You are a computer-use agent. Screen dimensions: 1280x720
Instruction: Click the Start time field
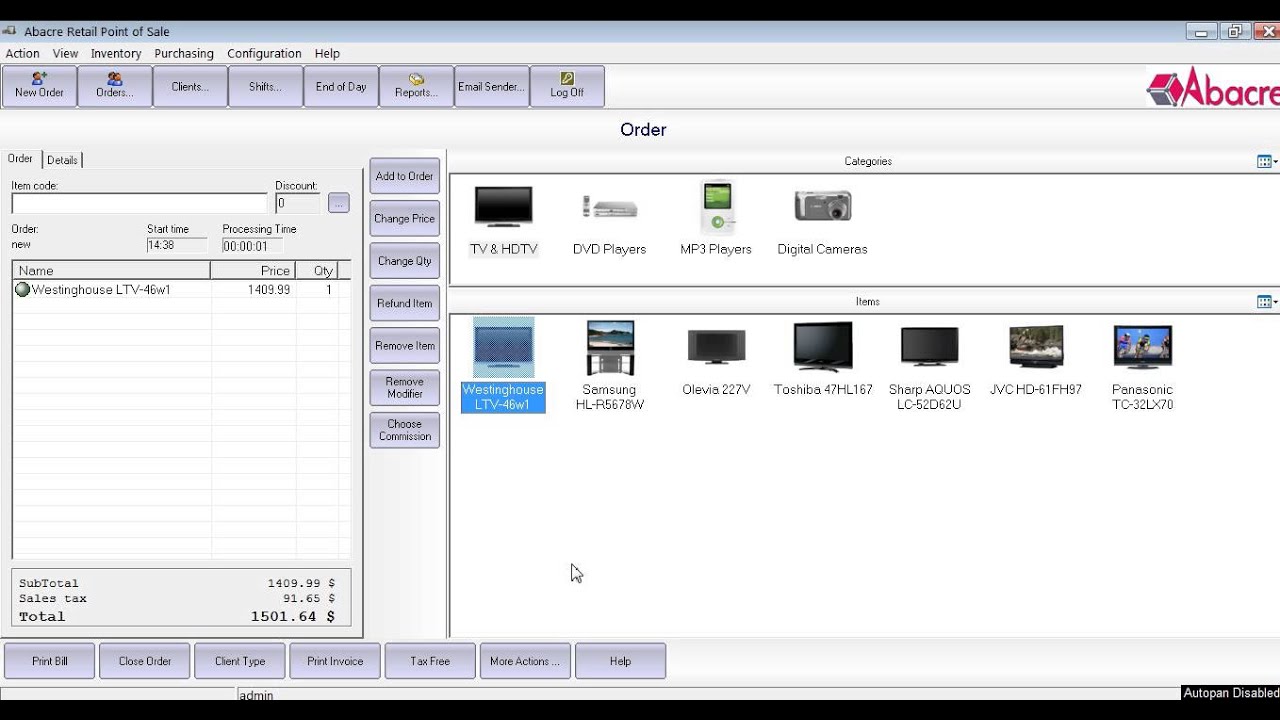point(177,246)
